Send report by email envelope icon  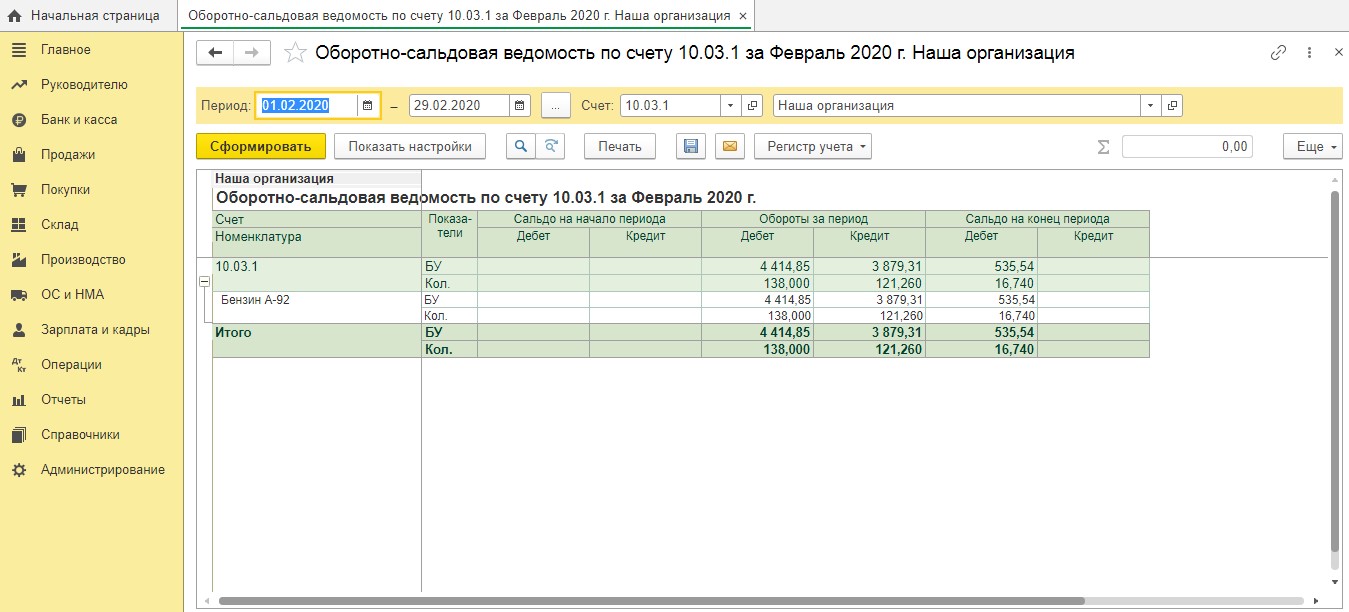[729, 146]
